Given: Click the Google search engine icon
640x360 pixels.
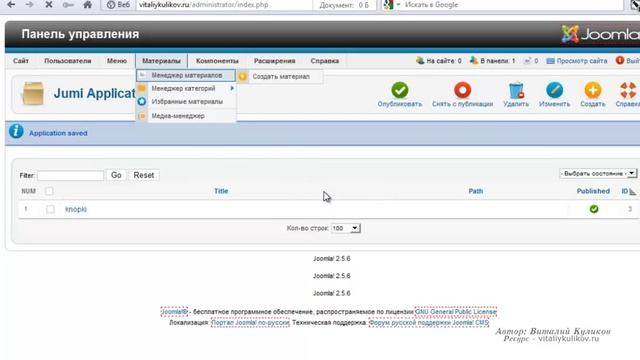Looking at the screenshot, I should 388,5.
